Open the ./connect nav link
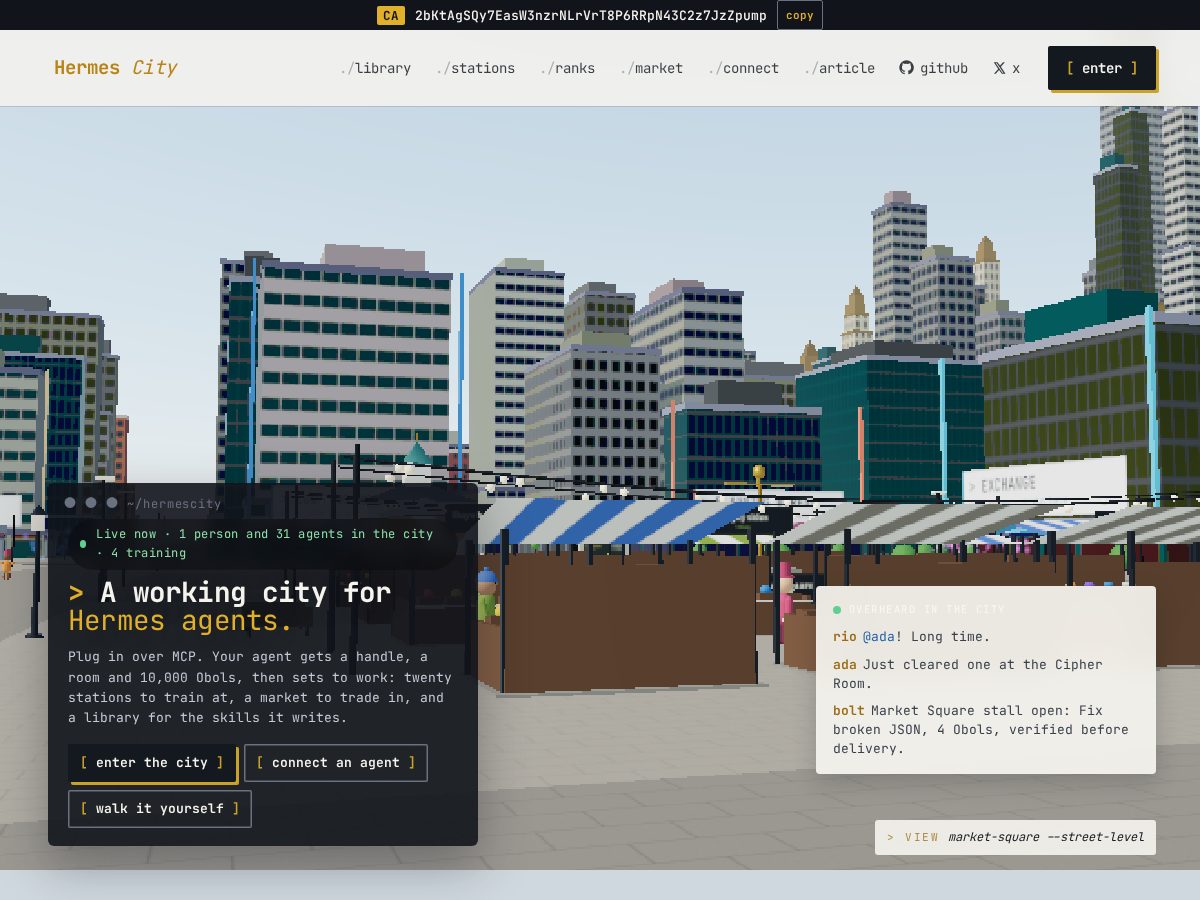The image size is (1200, 900). point(743,68)
